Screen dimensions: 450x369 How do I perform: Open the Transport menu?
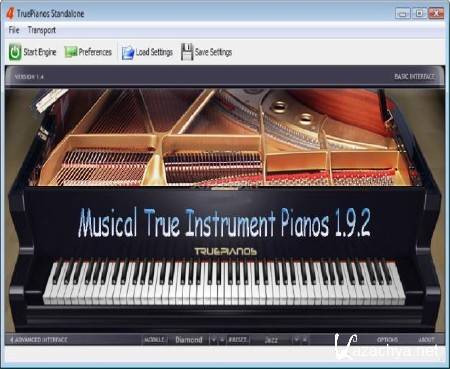(x=42, y=30)
